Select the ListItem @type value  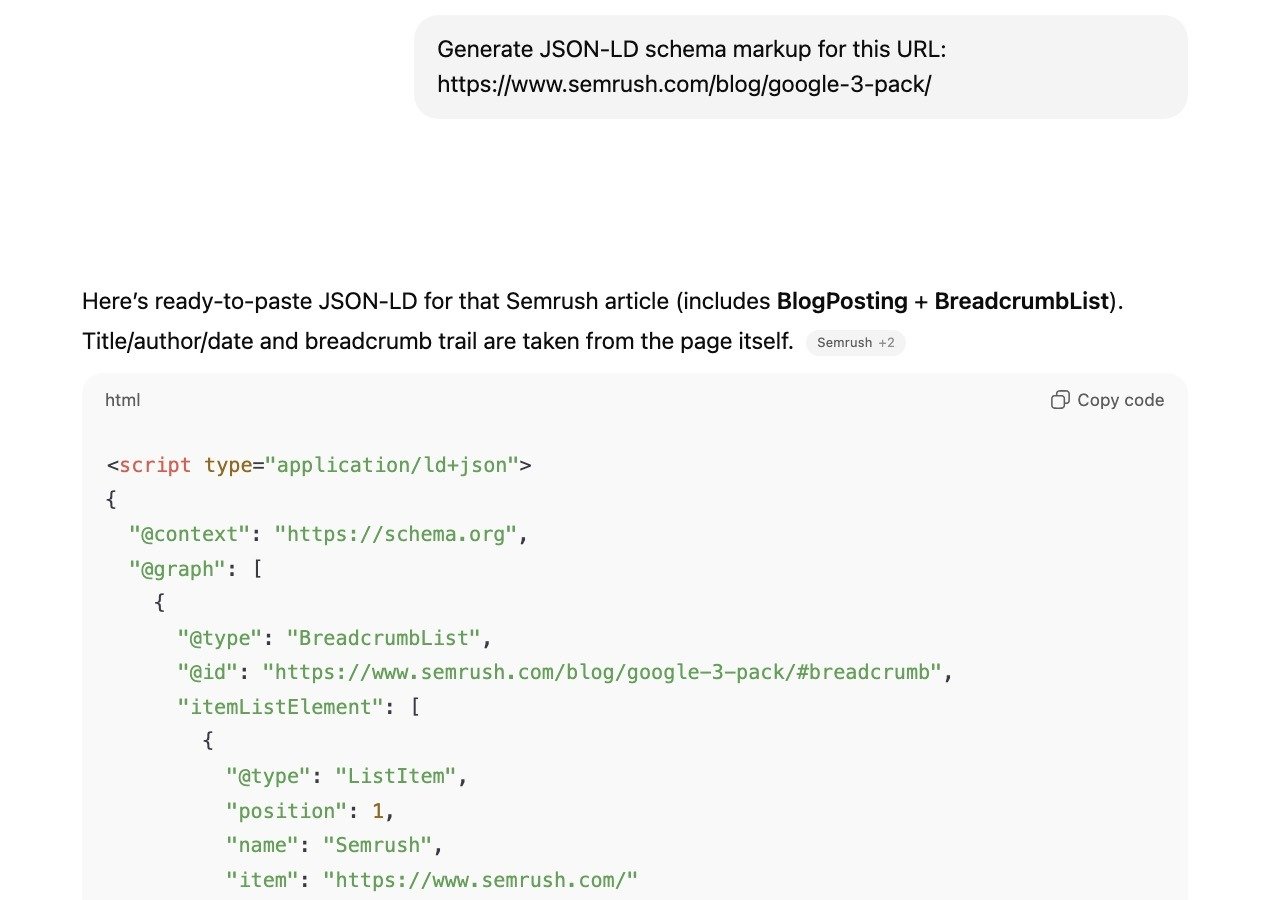coord(397,775)
